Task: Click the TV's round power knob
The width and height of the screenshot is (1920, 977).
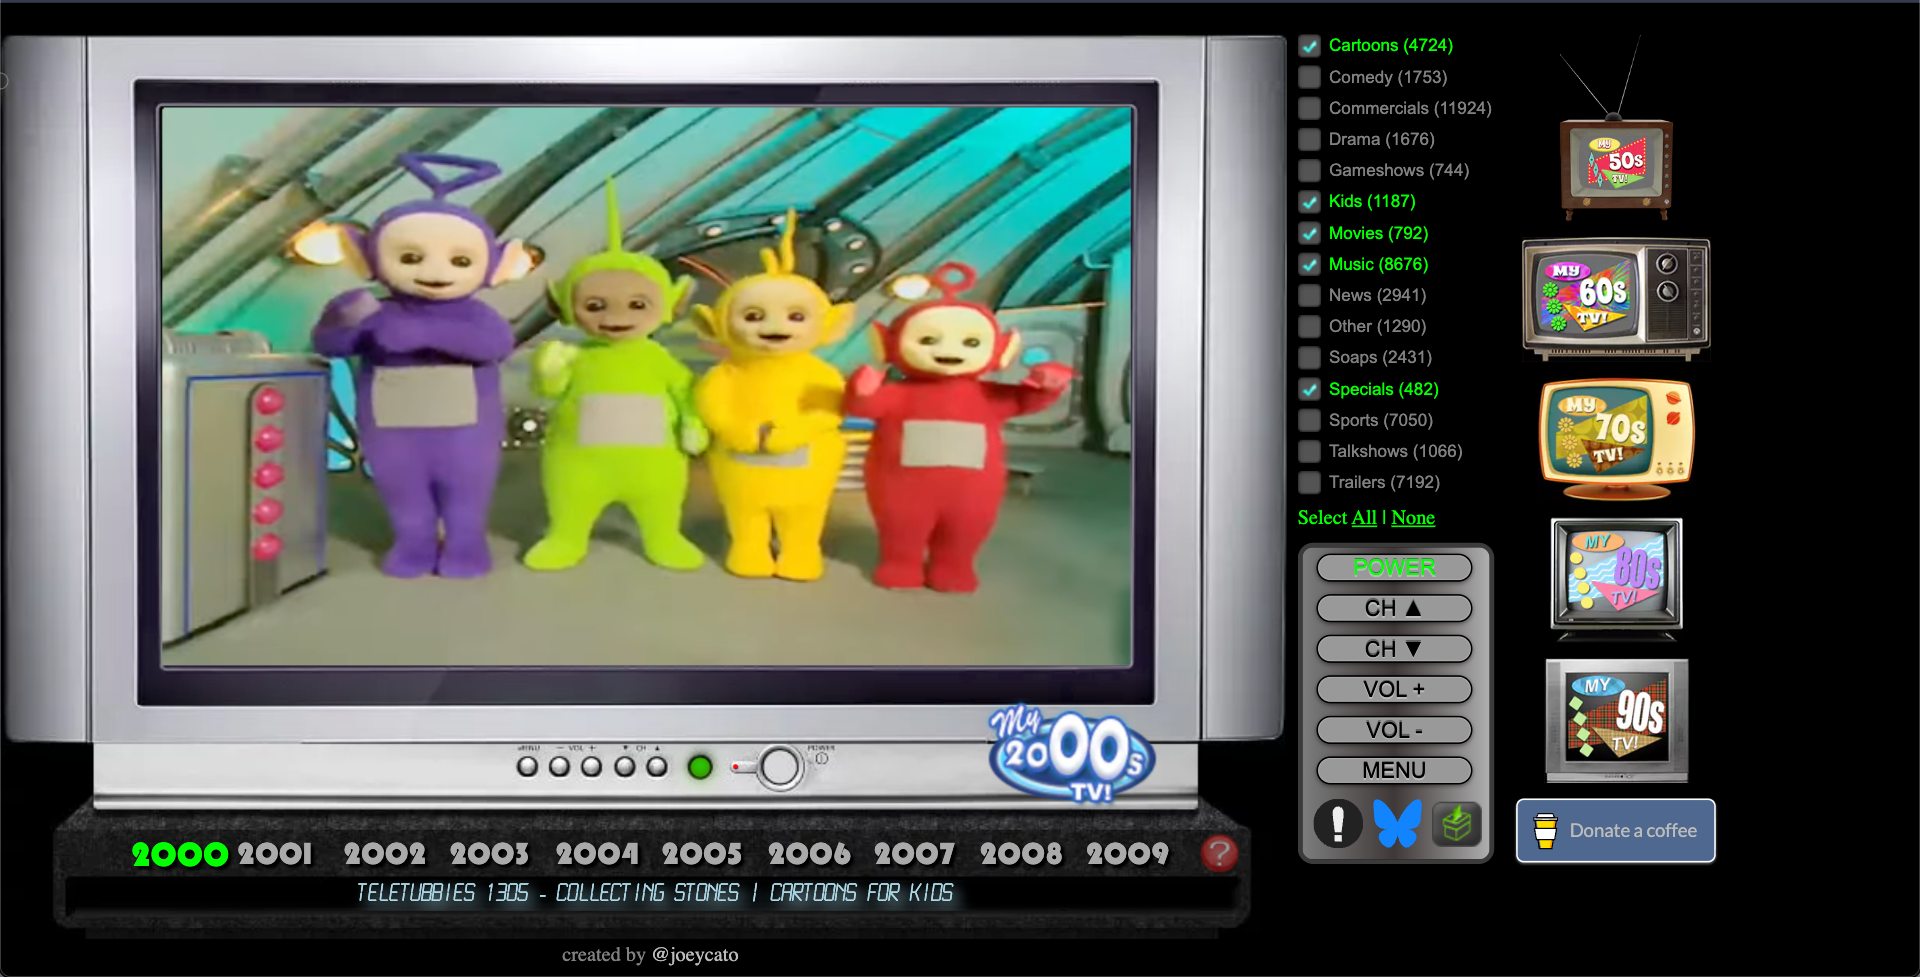Action: [x=779, y=768]
